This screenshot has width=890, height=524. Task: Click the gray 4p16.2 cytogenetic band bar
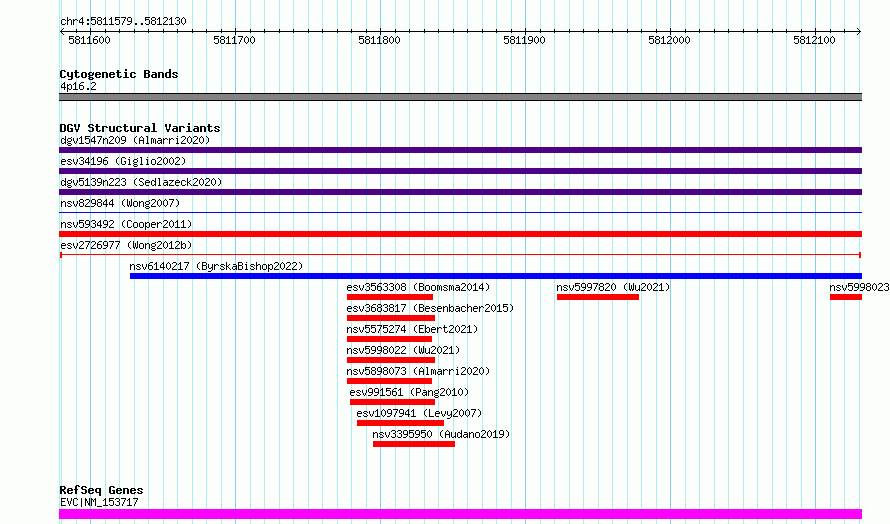(460, 97)
